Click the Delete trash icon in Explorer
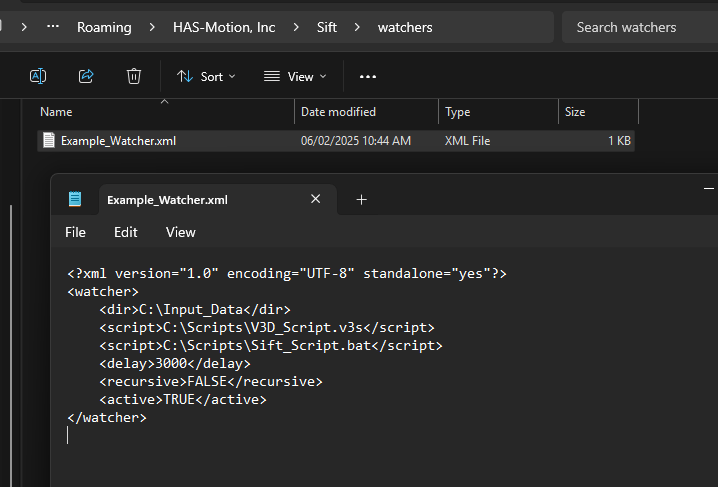This screenshot has height=487, width=718. click(x=134, y=76)
